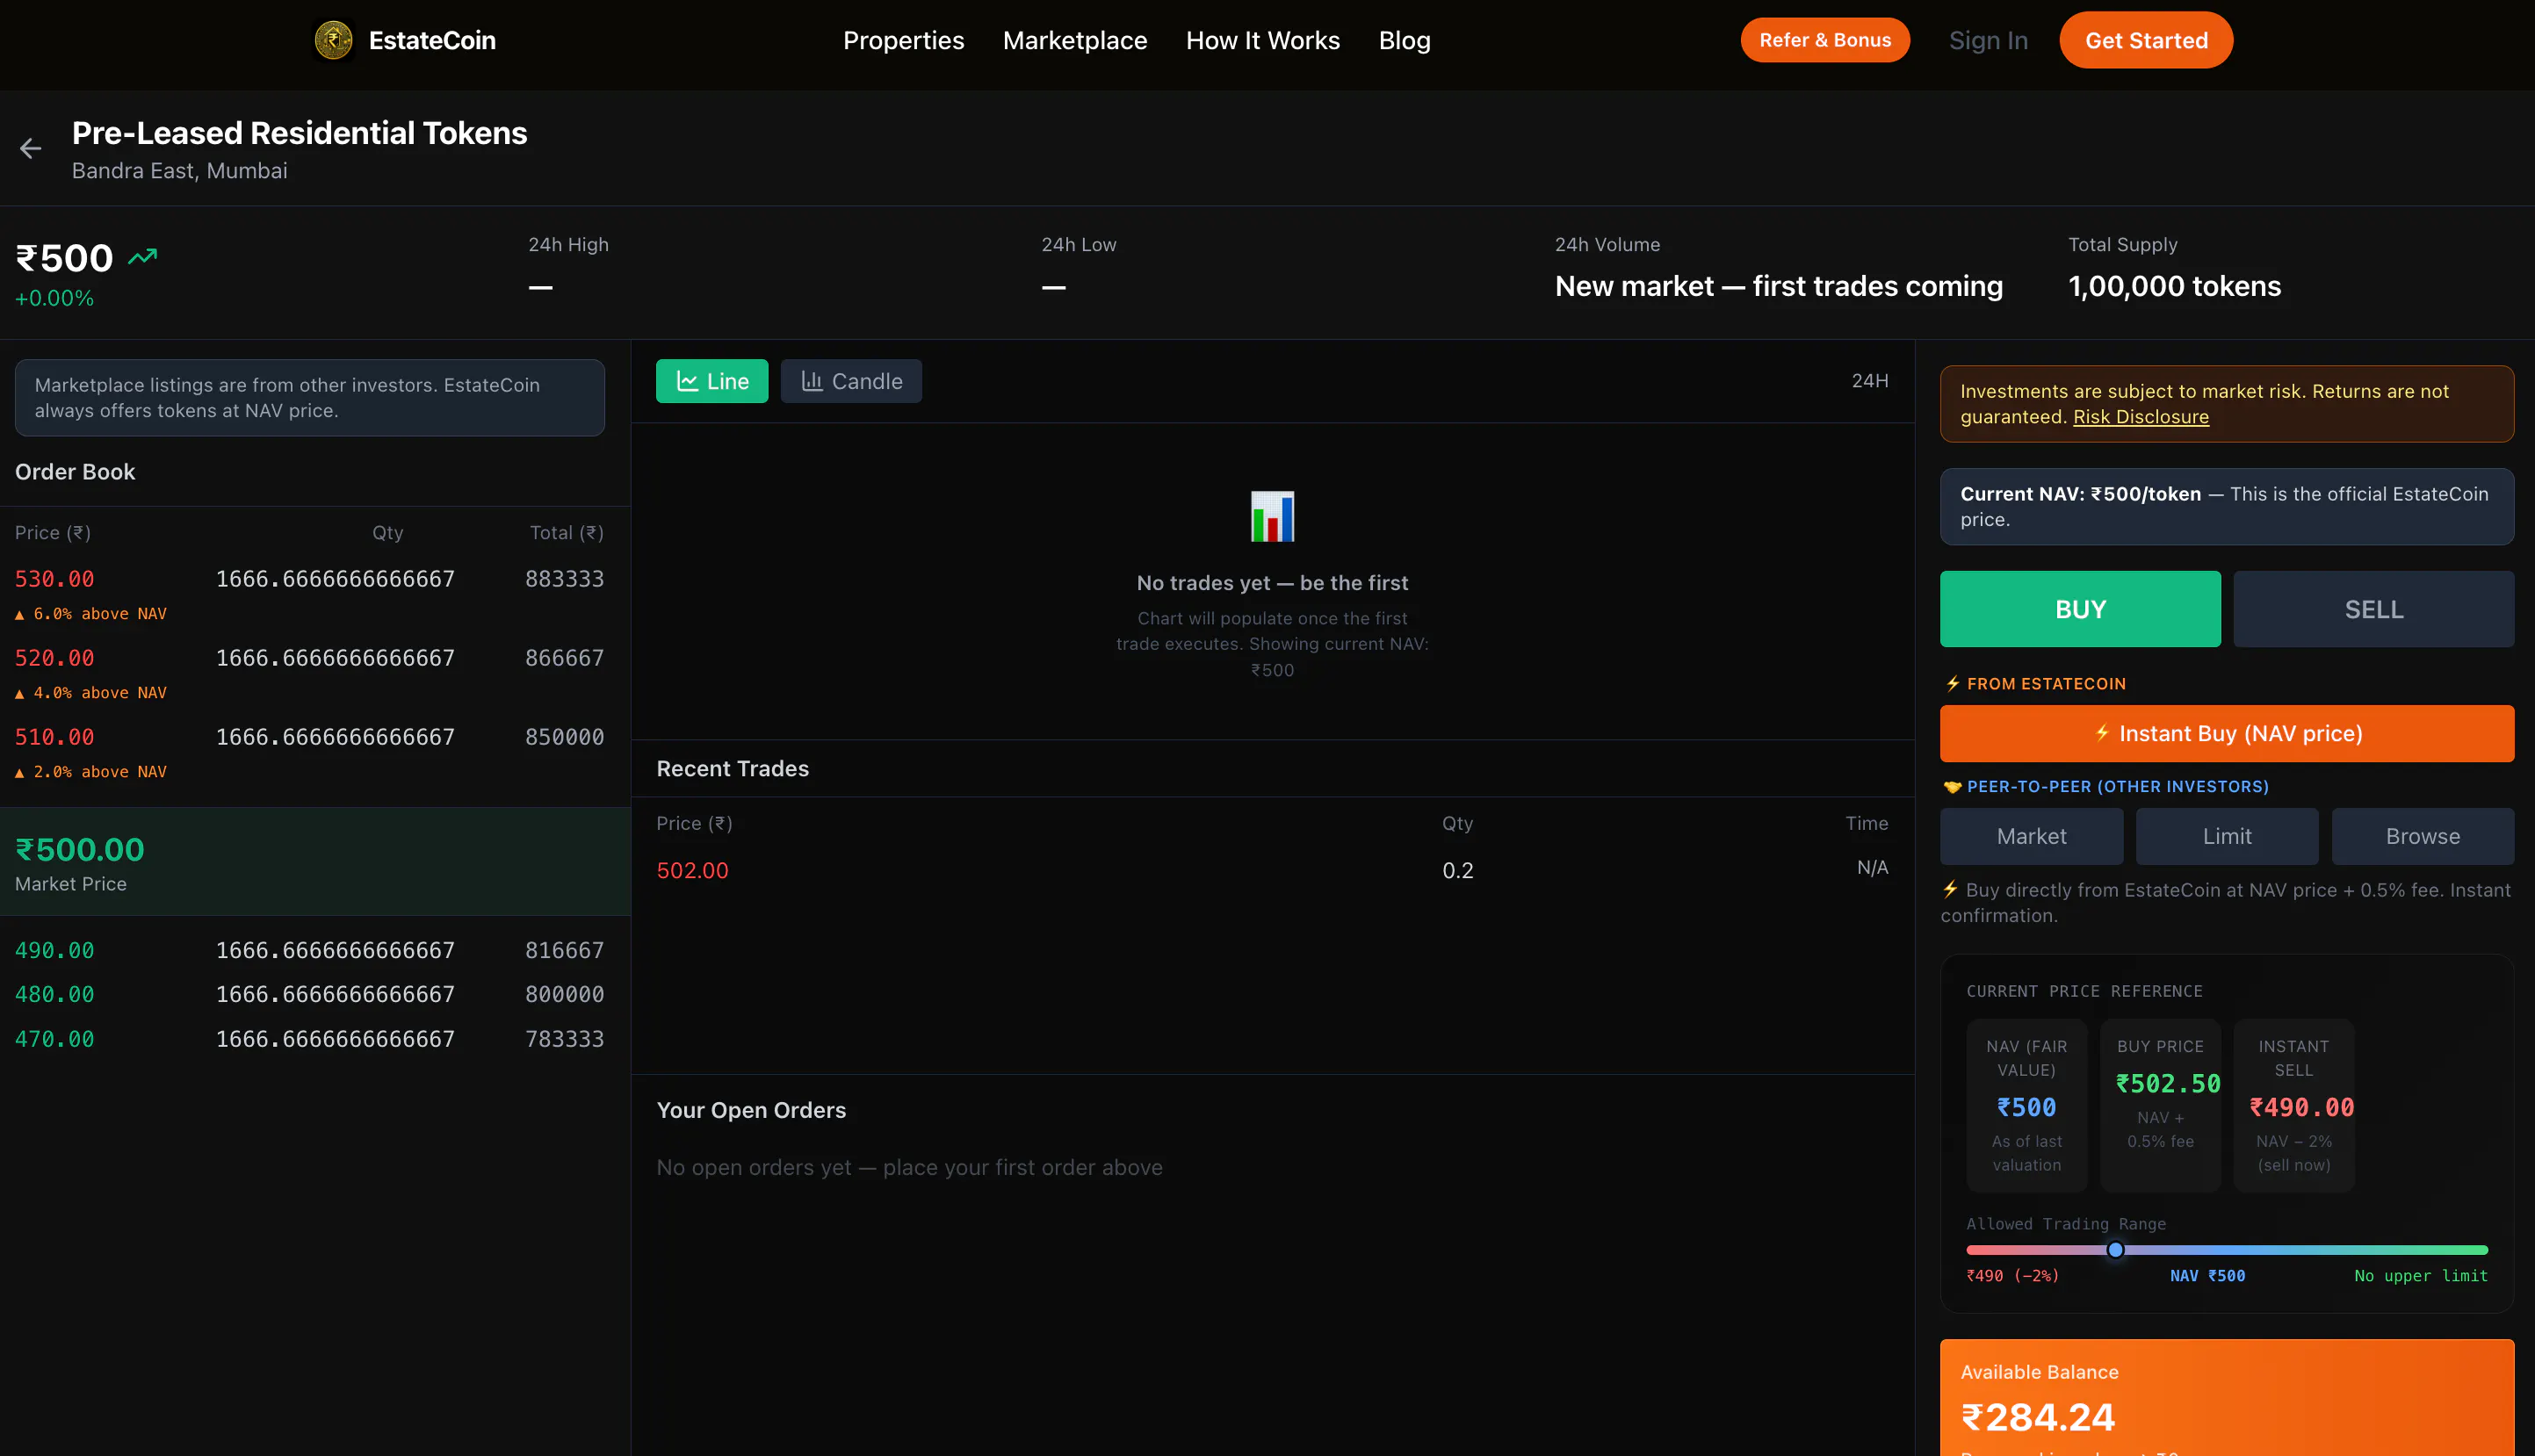Viewport: 2535px width, 1456px height.
Task: Click the Sign In link
Action: pyautogui.click(x=1988, y=40)
